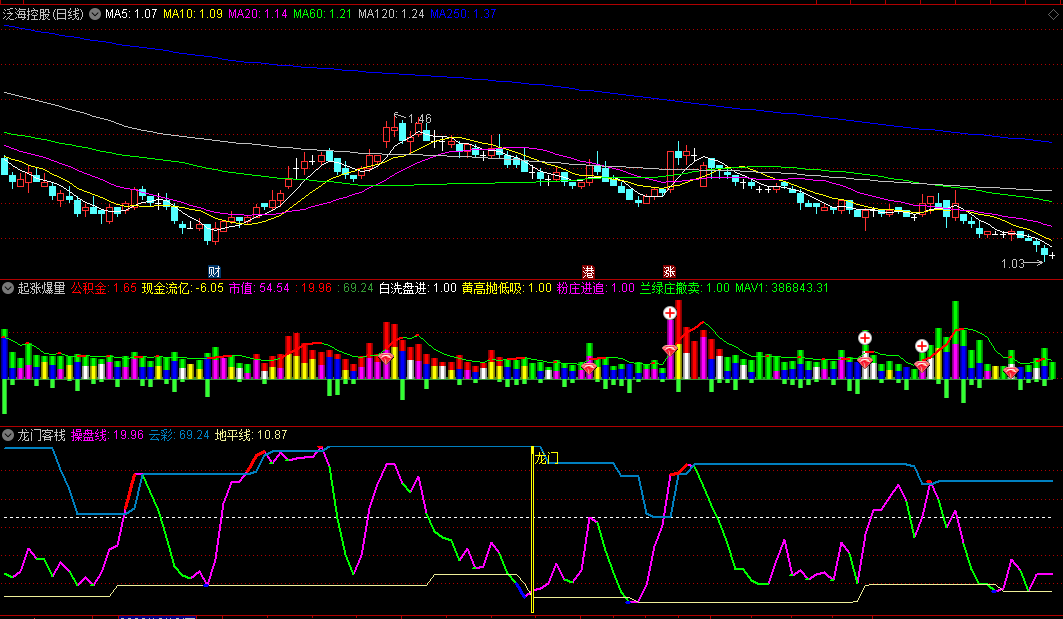Select the 泛海控股(日线) chart title
Screen dimensions: 1063x619
point(44,14)
